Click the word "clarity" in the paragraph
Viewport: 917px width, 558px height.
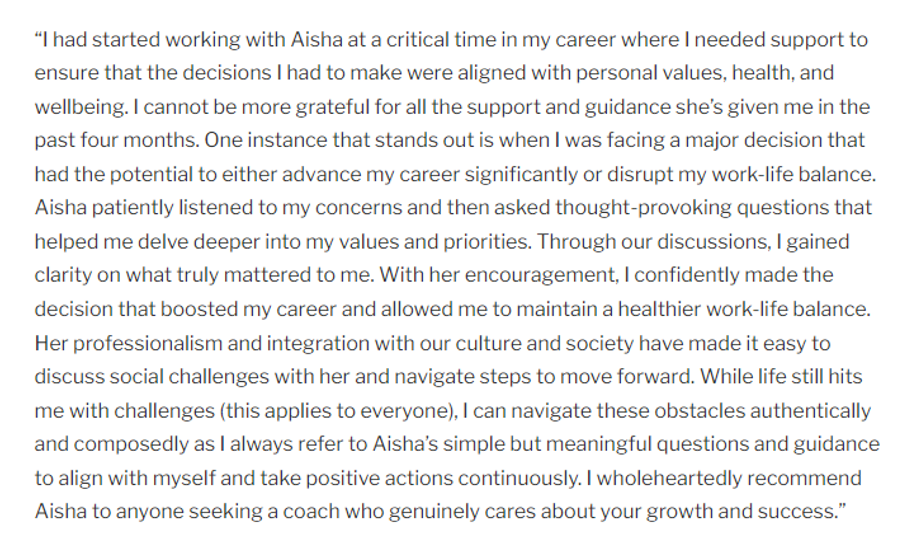[x=62, y=275]
